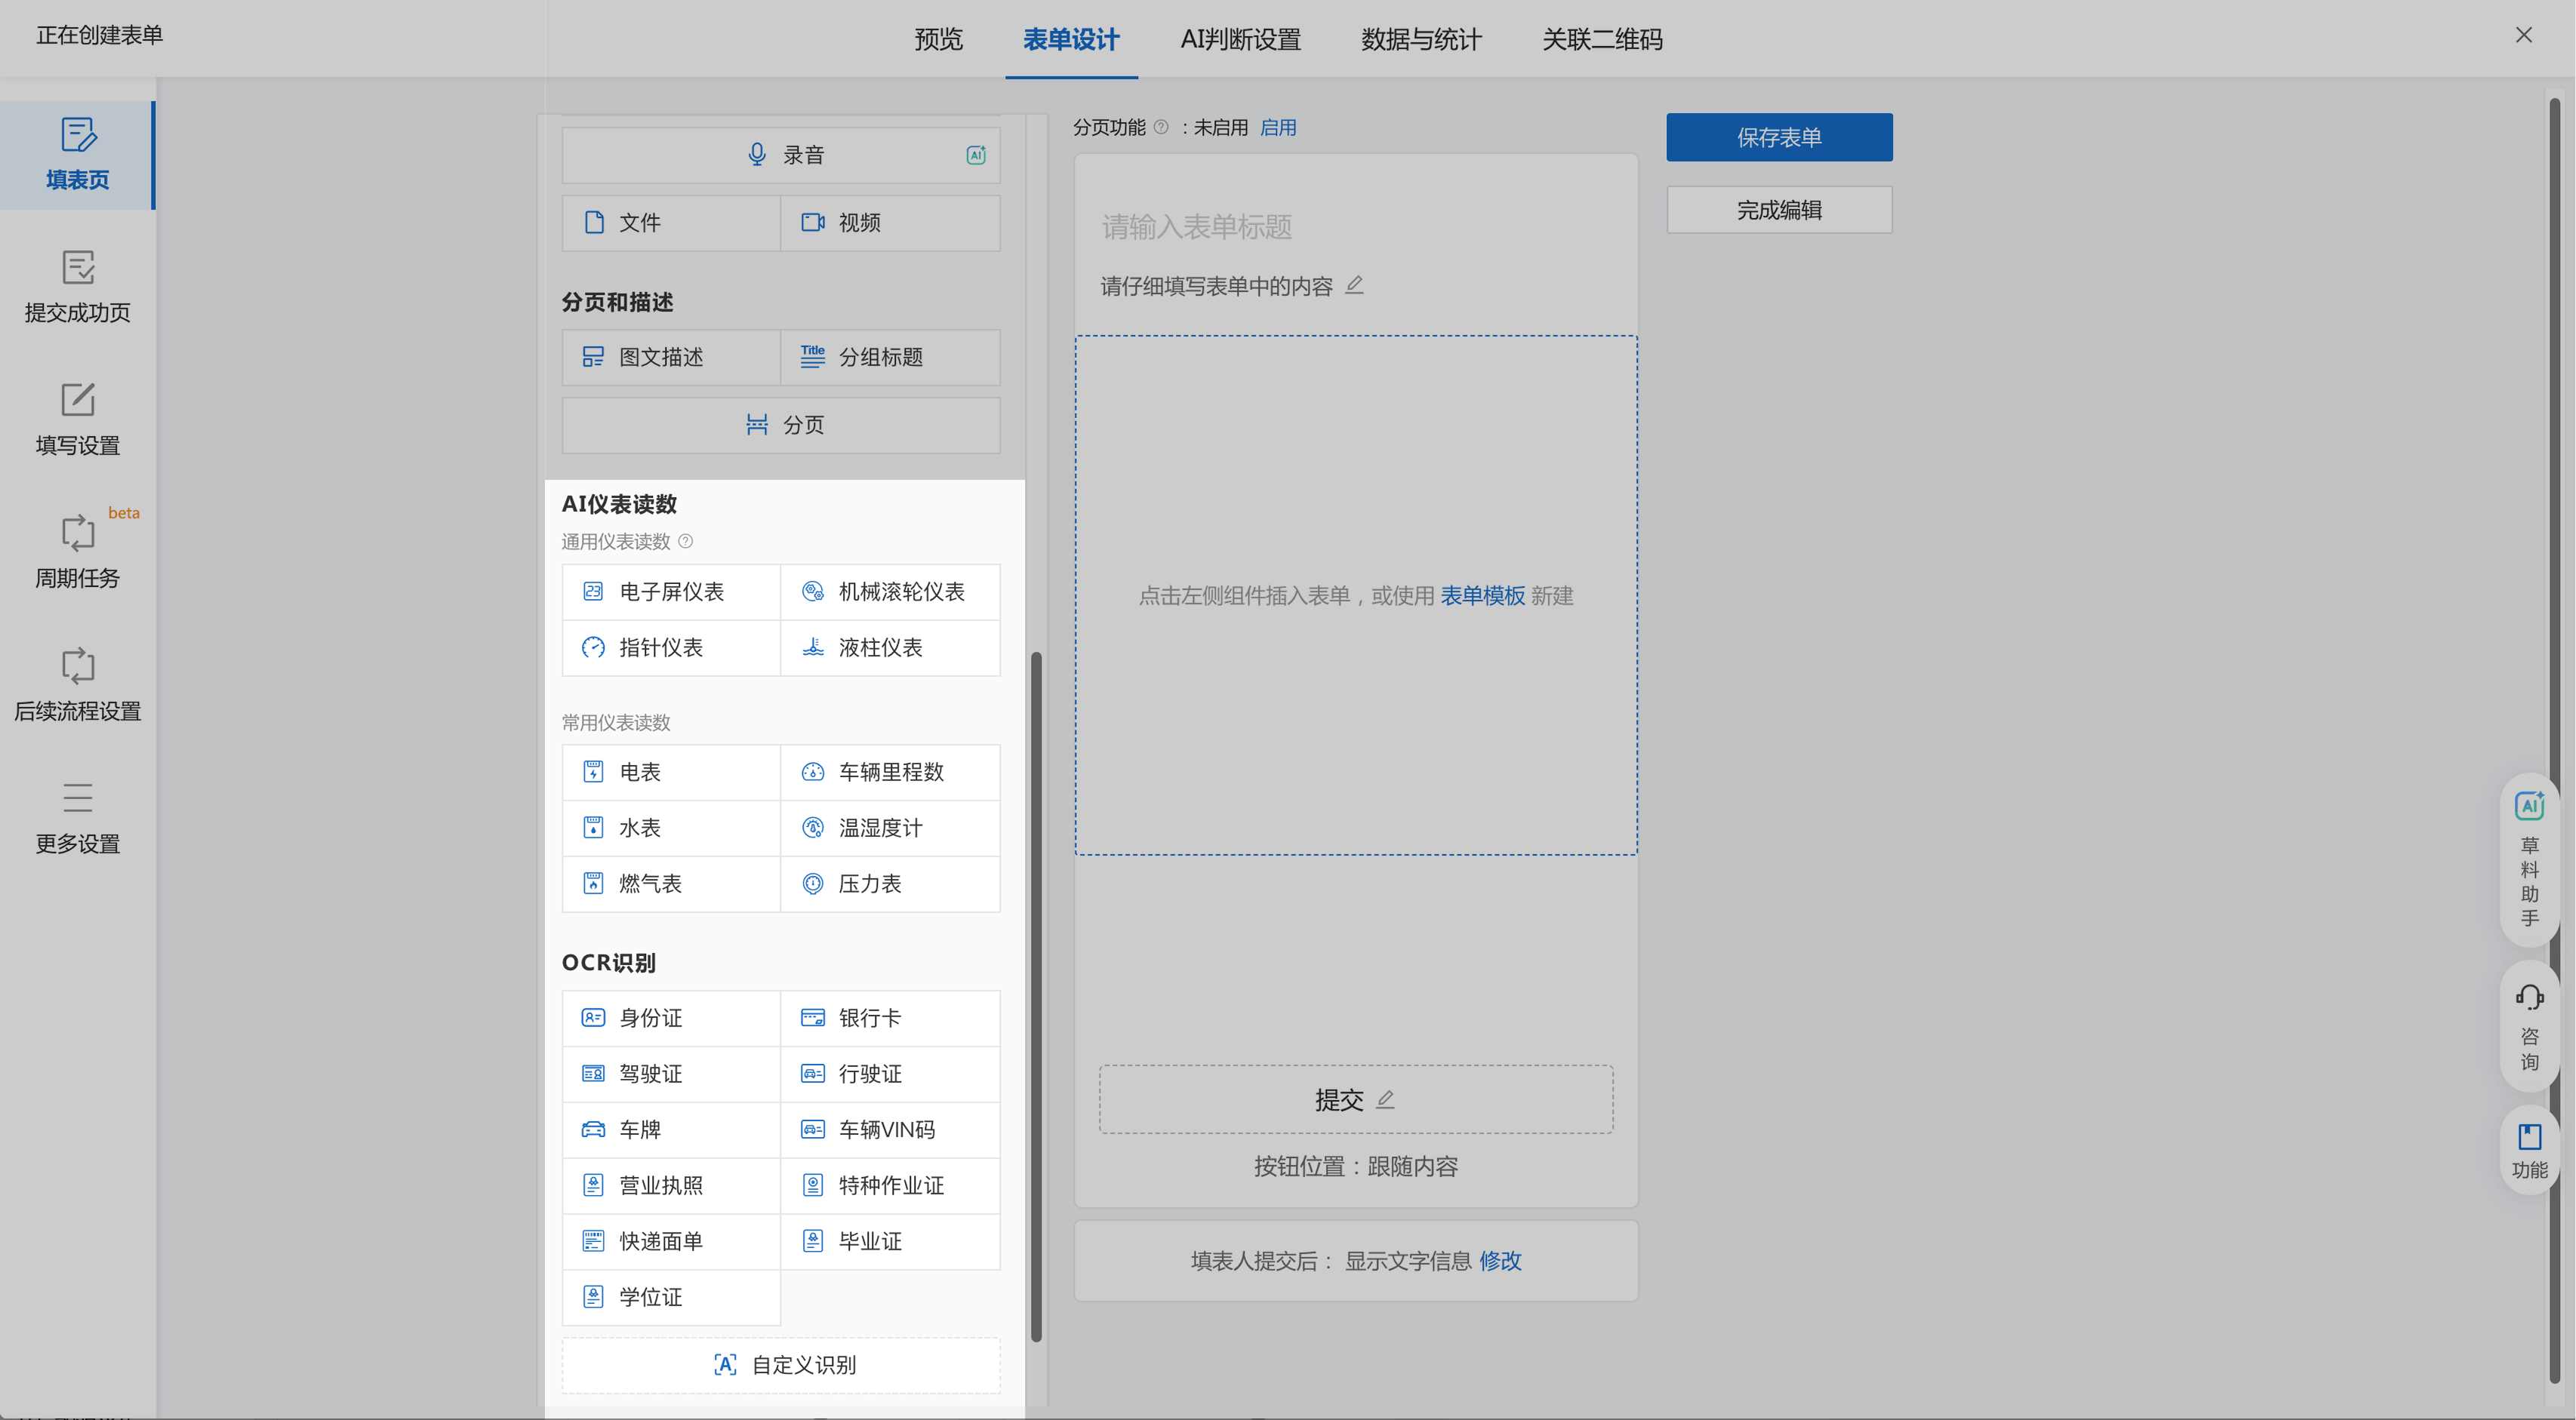Switch to the 数据与统计 tab
The height and width of the screenshot is (1420, 2576).
click(x=1421, y=39)
